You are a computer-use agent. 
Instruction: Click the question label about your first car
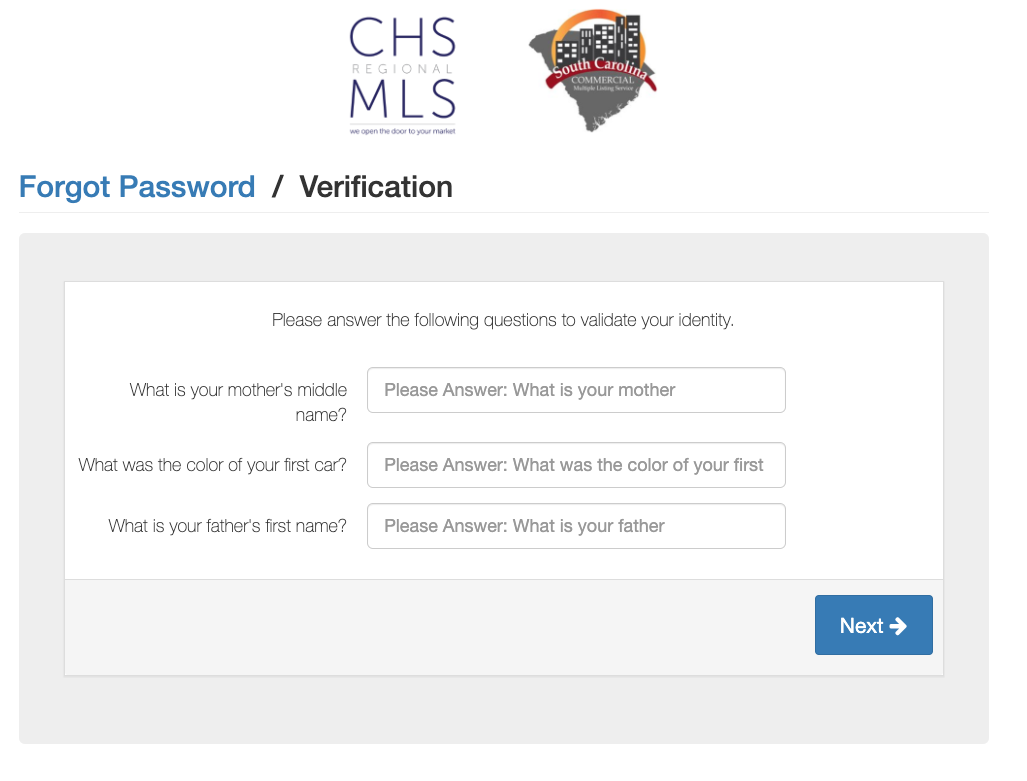tap(212, 465)
